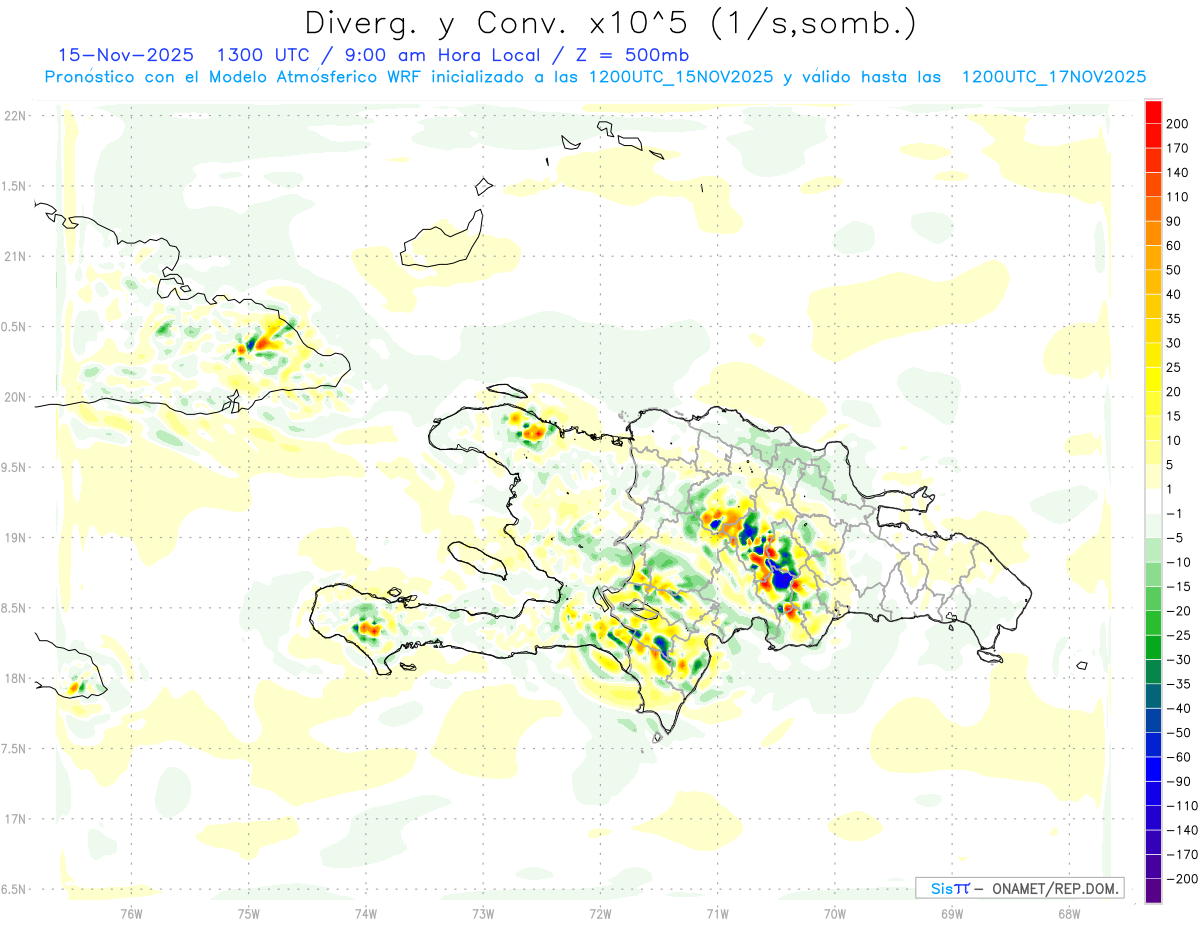This screenshot has height=927, width=1200.
Task: Click the '-140' color scale label
Action: pyautogui.click(x=1181, y=830)
